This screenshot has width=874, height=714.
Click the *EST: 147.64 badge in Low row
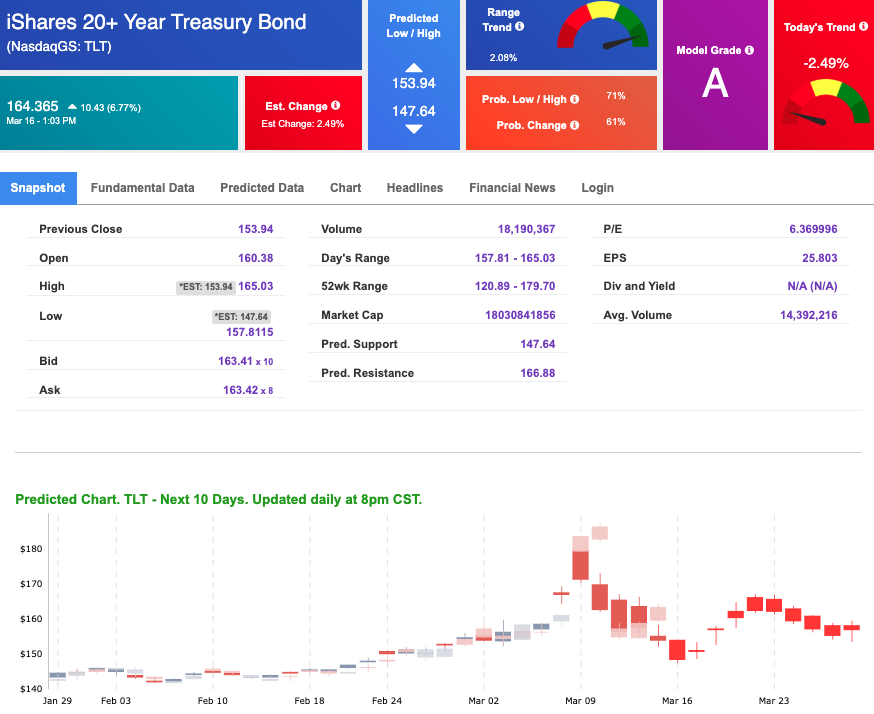pyautogui.click(x=242, y=317)
